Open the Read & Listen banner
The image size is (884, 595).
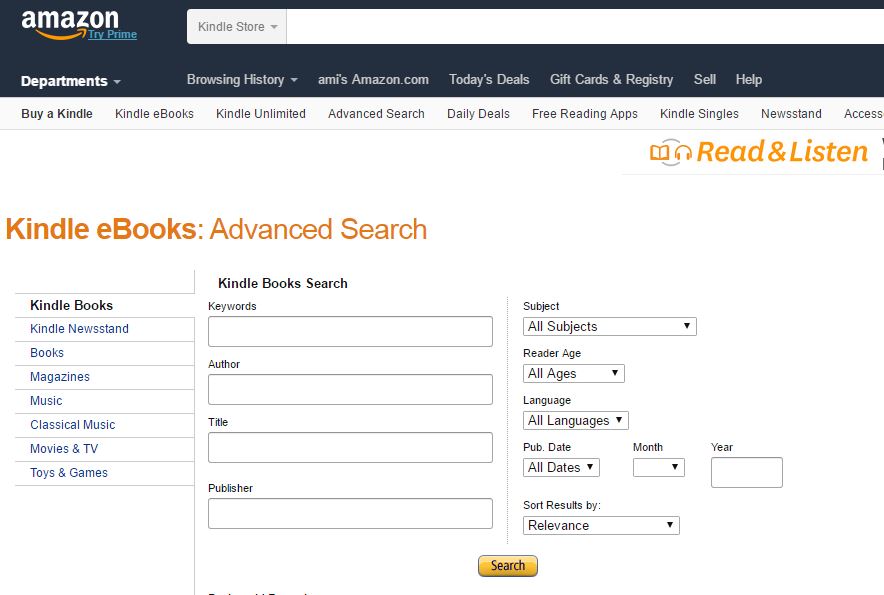[758, 152]
